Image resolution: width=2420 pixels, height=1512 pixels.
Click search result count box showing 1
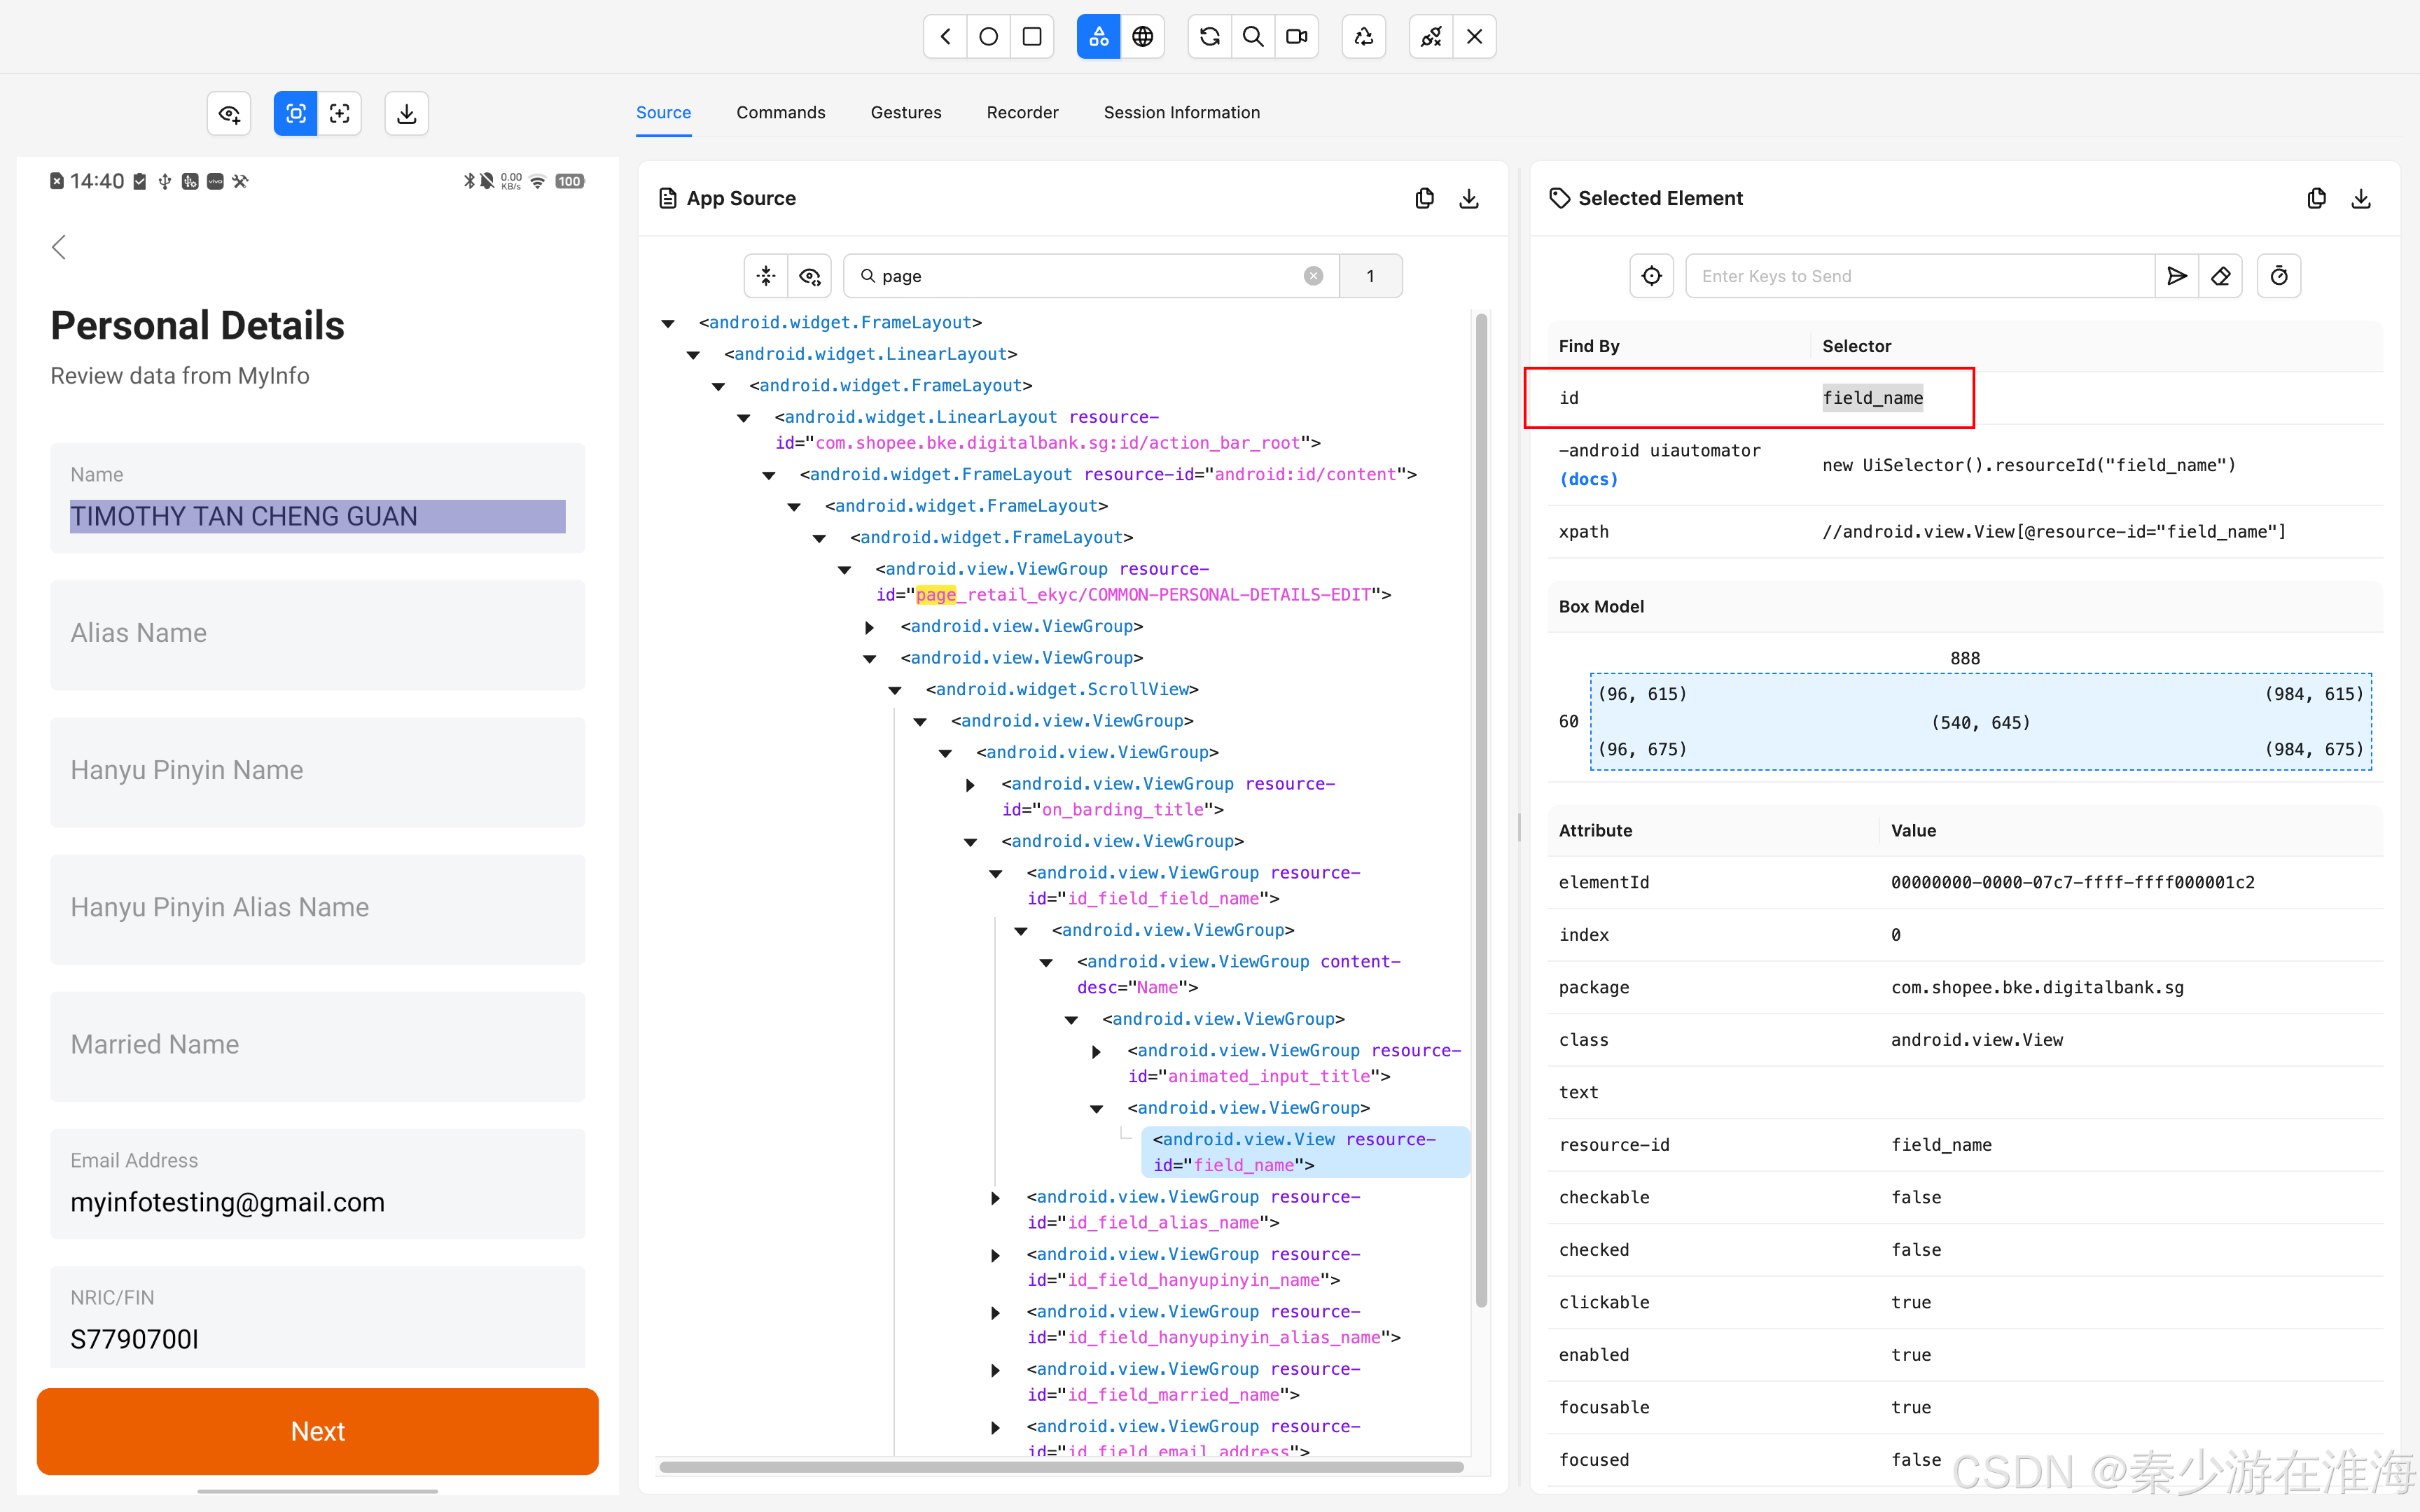click(x=1370, y=276)
